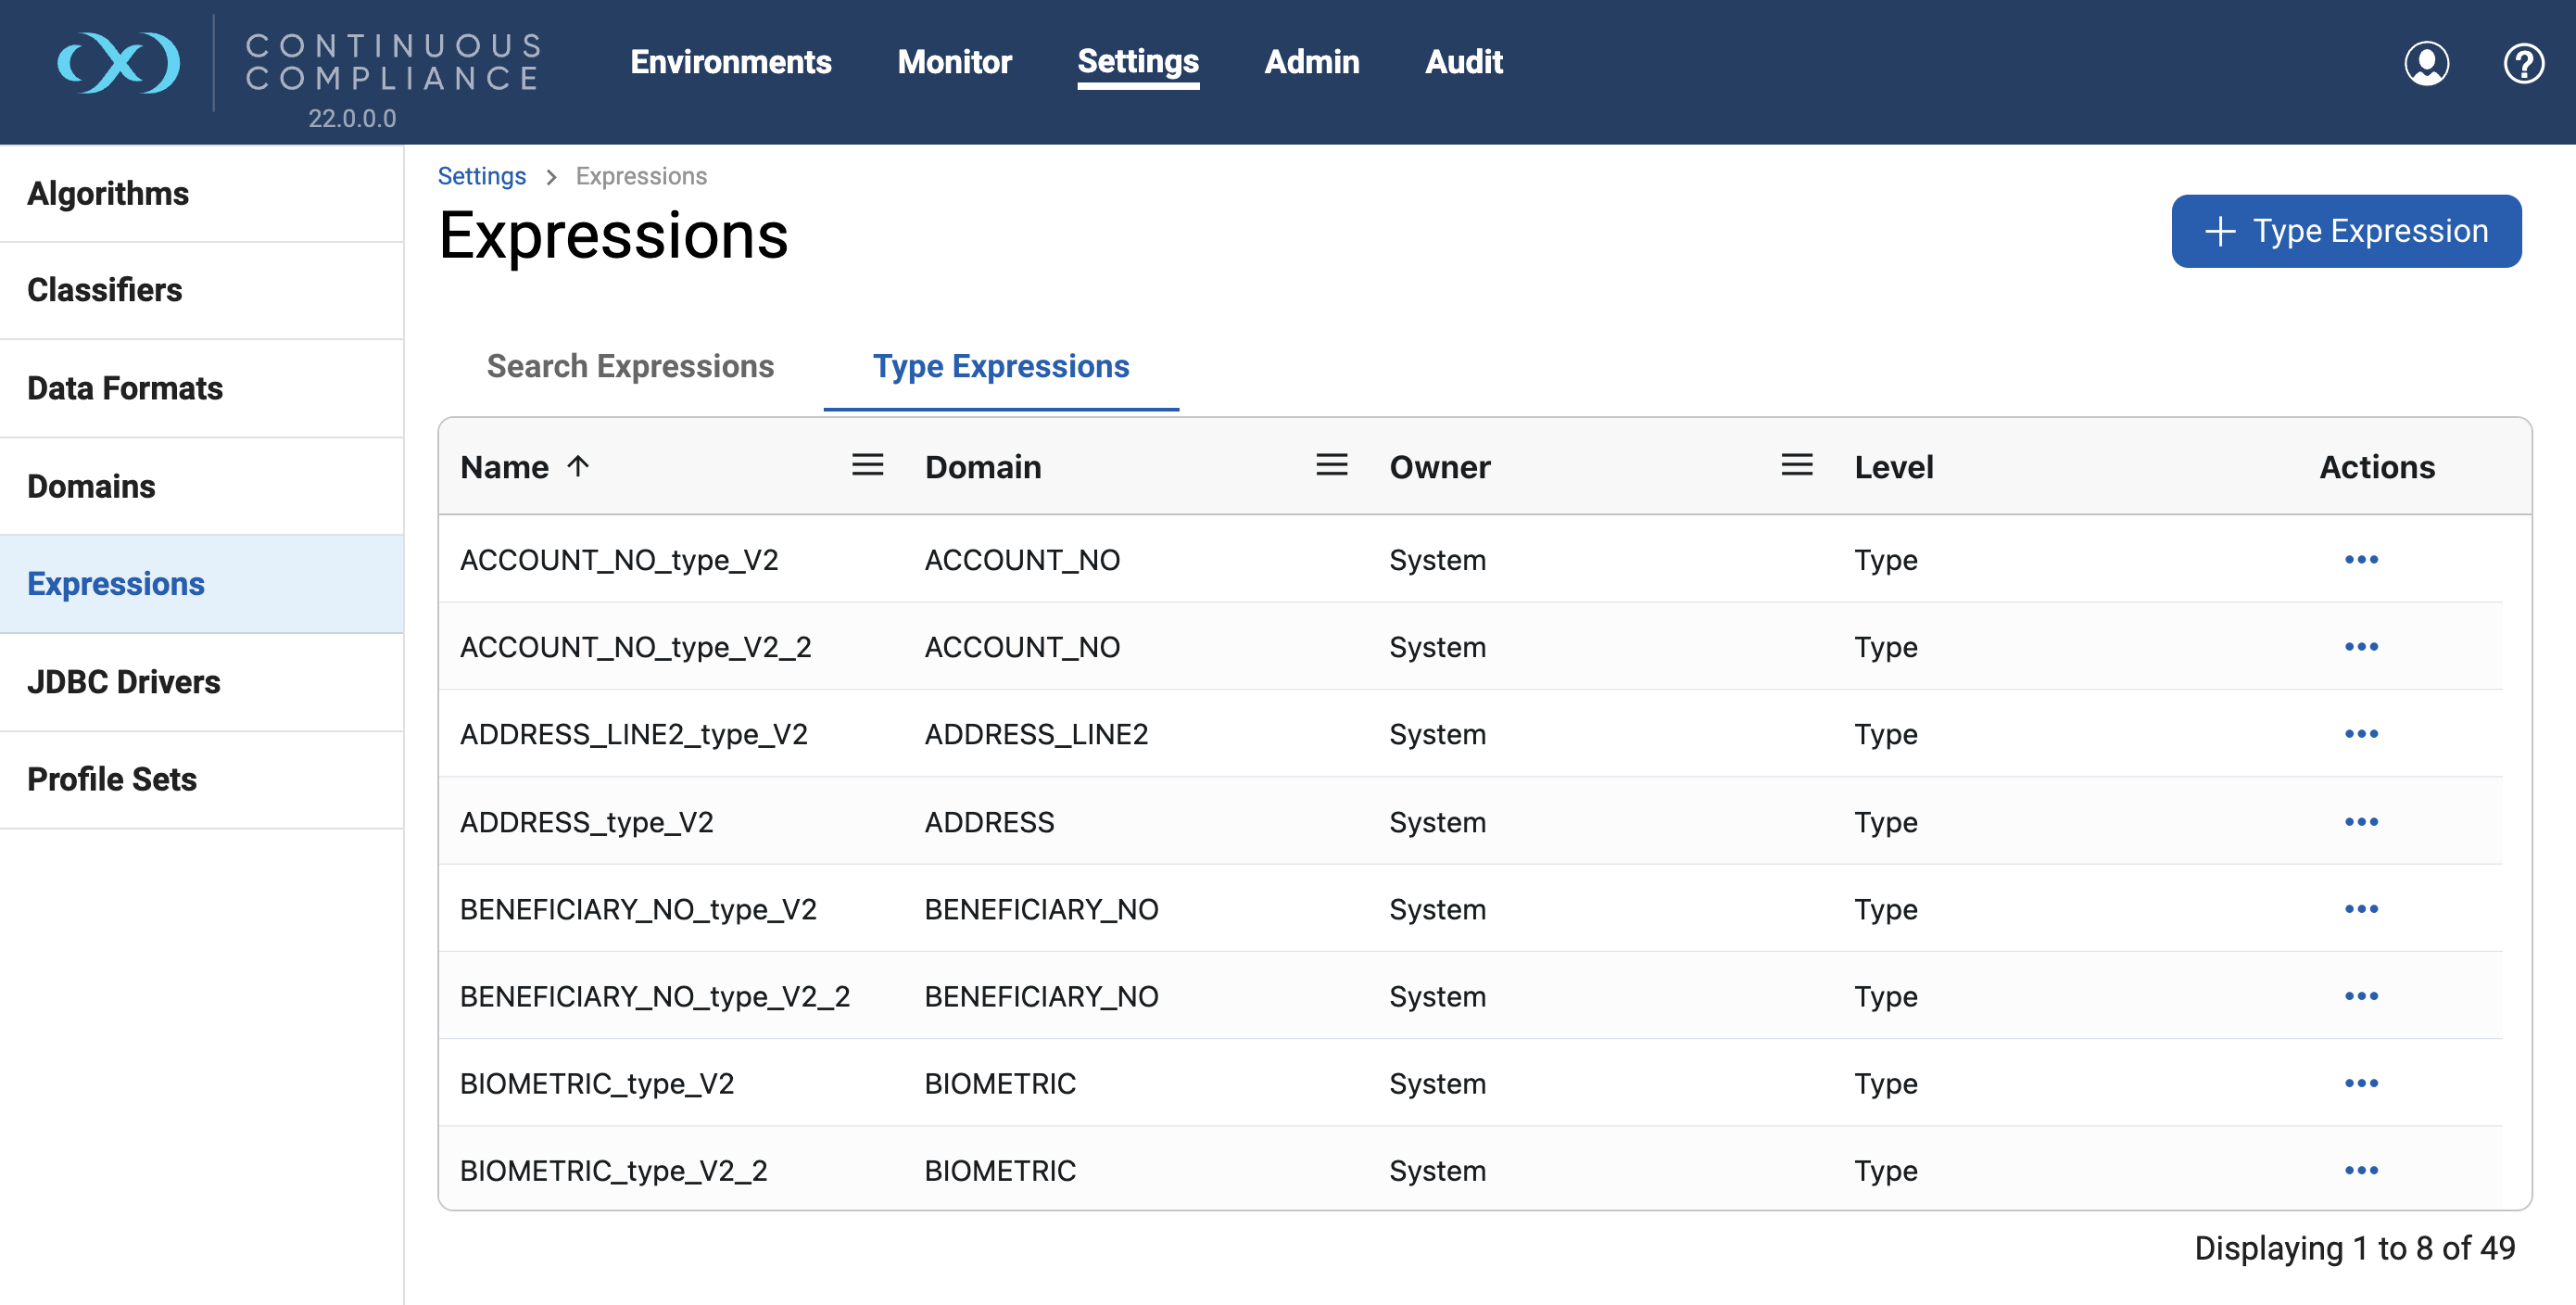Open the Domain column filter menu
Viewport: 2576px width, 1305px height.
(1331, 465)
